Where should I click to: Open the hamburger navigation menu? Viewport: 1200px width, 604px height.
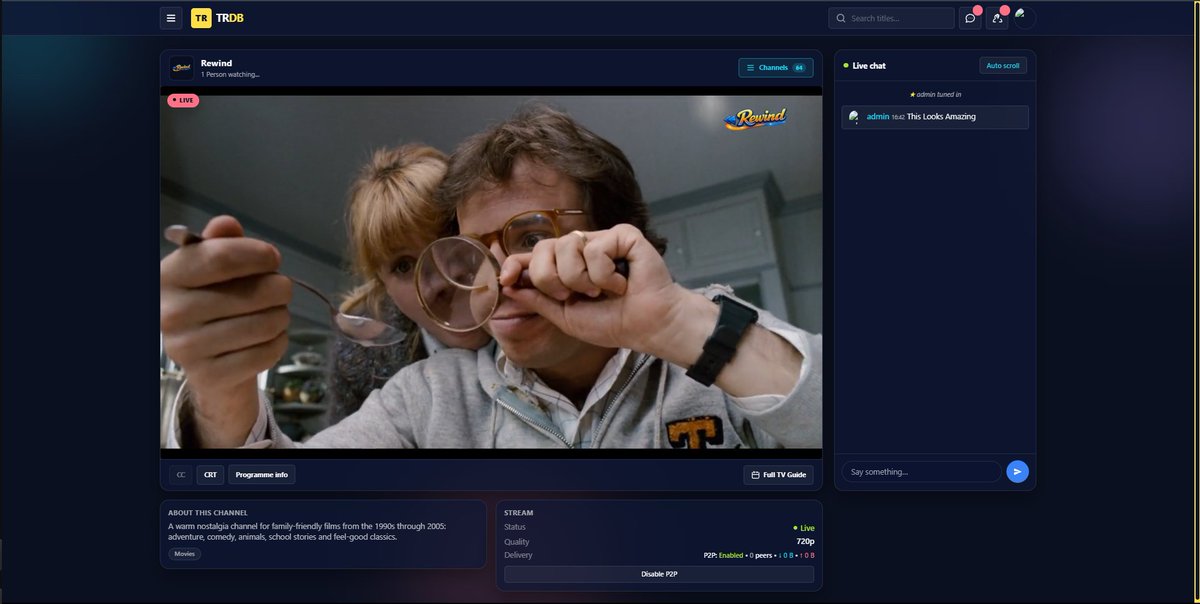(x=171, y=18)
